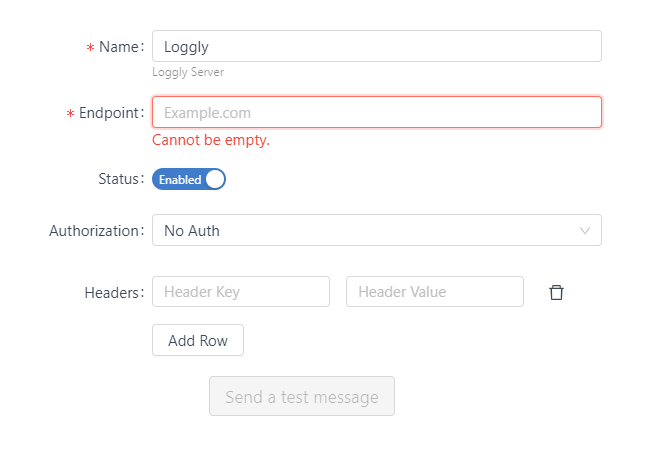Click red required asterisk beside Name
649x461 pixels.
pyautogui.click(x=90, y=48)
